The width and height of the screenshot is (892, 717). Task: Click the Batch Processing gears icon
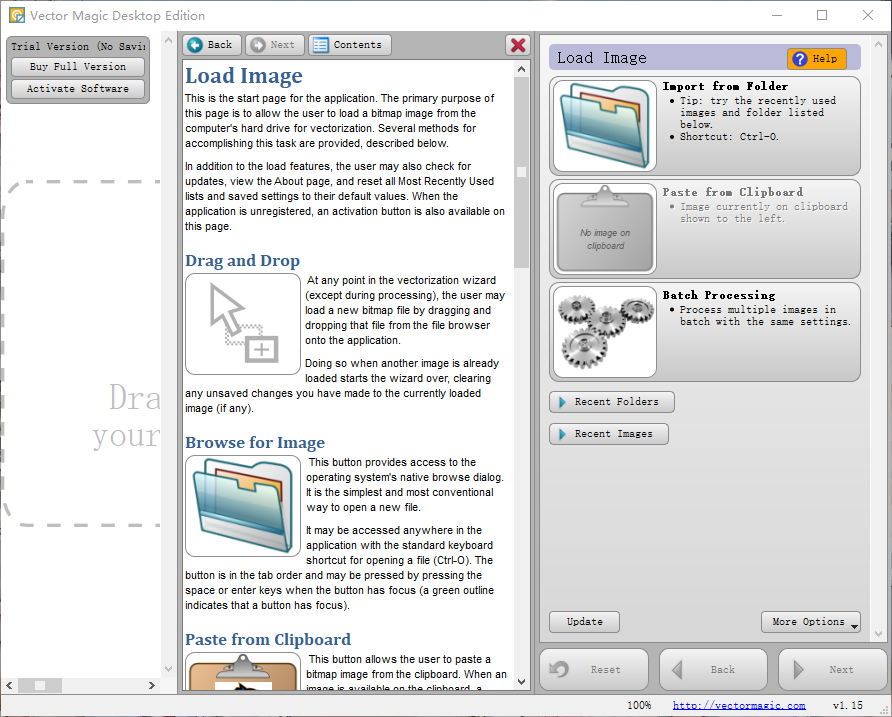click(604, 332)
